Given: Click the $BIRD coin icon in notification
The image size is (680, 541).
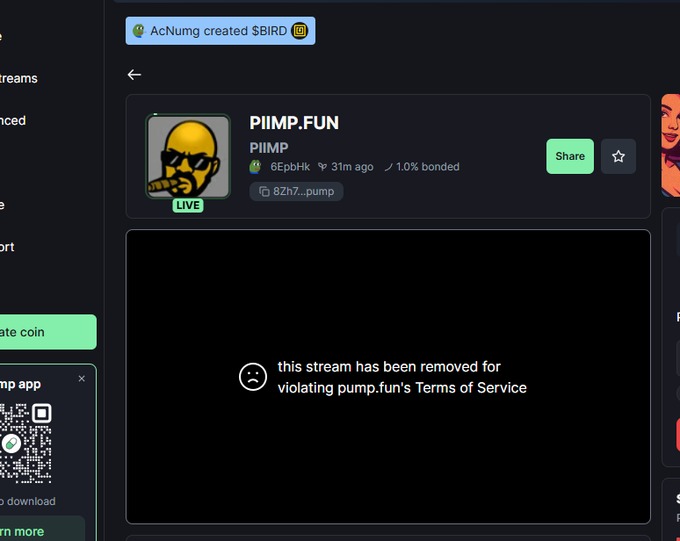Looking at the screenshot, I should [300, 31].
